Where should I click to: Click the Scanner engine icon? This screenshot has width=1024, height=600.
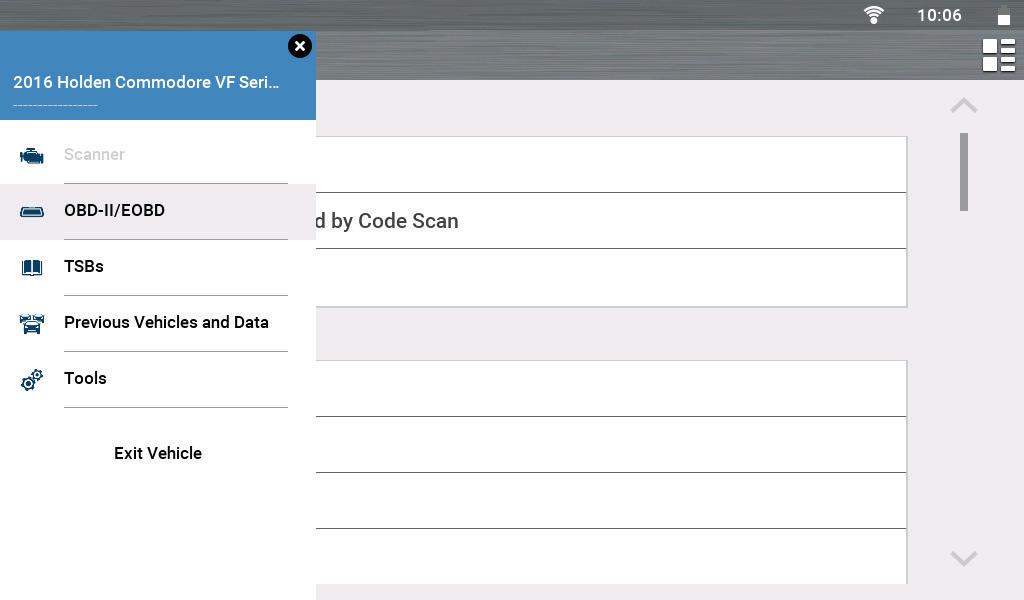pyautogui.click(x=31, y=156)
